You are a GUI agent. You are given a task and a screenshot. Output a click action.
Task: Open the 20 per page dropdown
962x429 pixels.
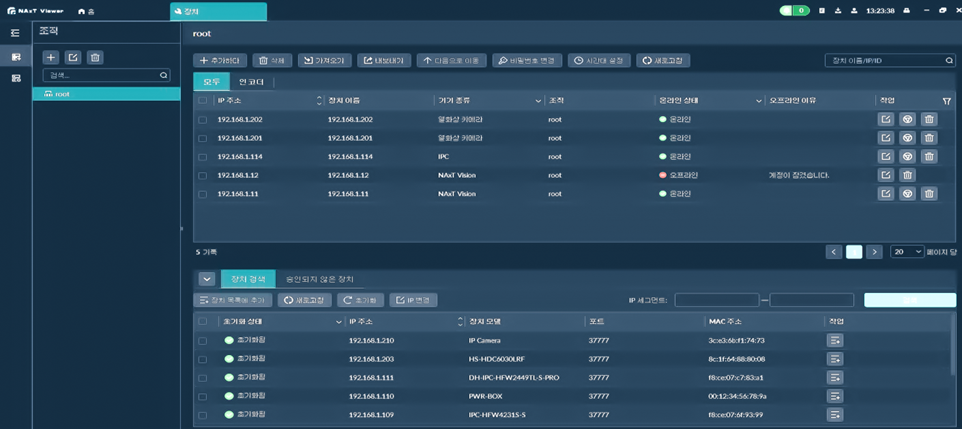(x=906, y=252)
